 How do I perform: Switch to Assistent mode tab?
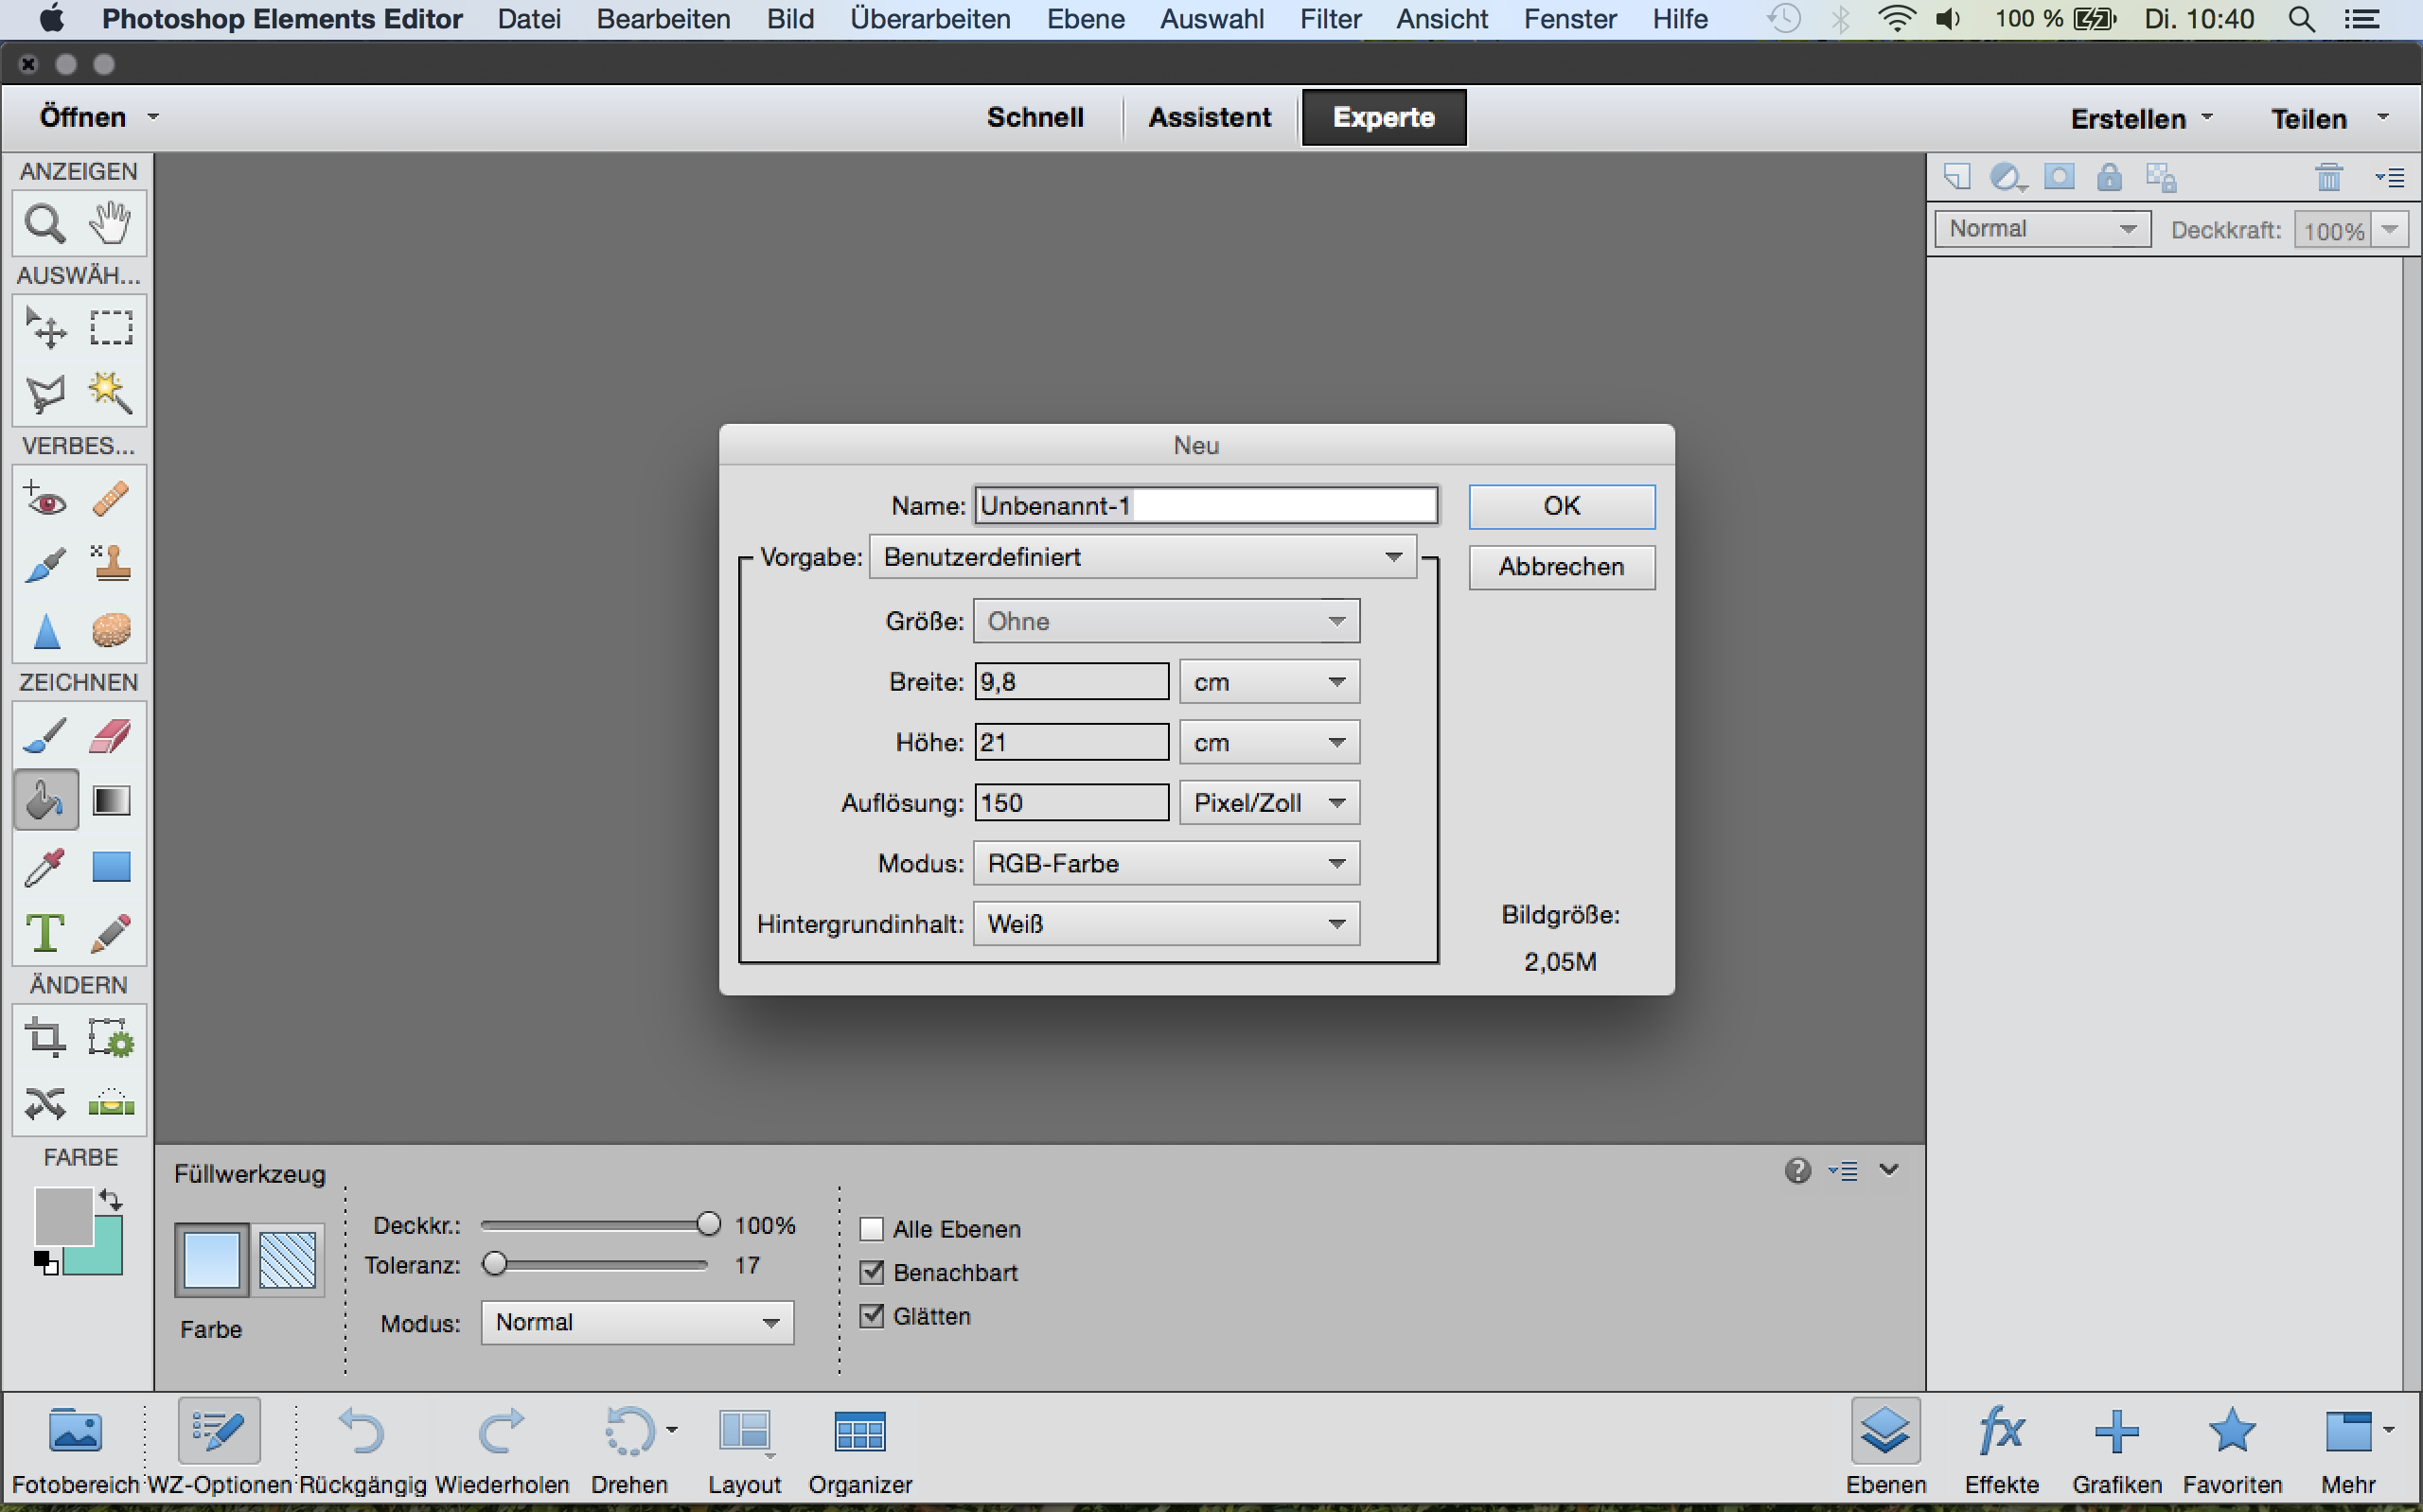click(x=1209, y=117)
